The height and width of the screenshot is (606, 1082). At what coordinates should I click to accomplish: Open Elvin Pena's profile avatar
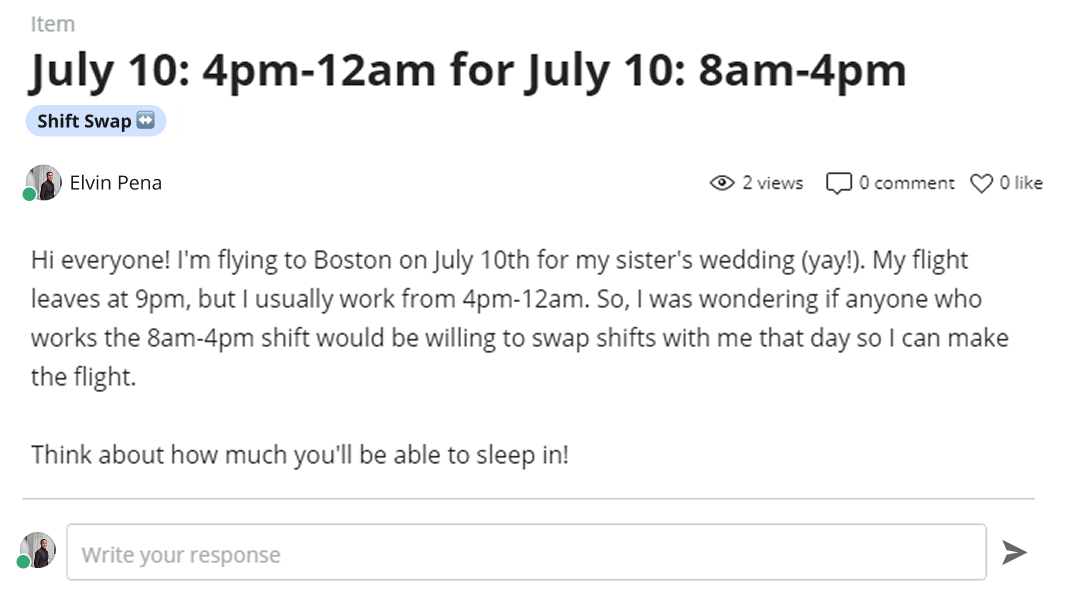tap(44, 182)
